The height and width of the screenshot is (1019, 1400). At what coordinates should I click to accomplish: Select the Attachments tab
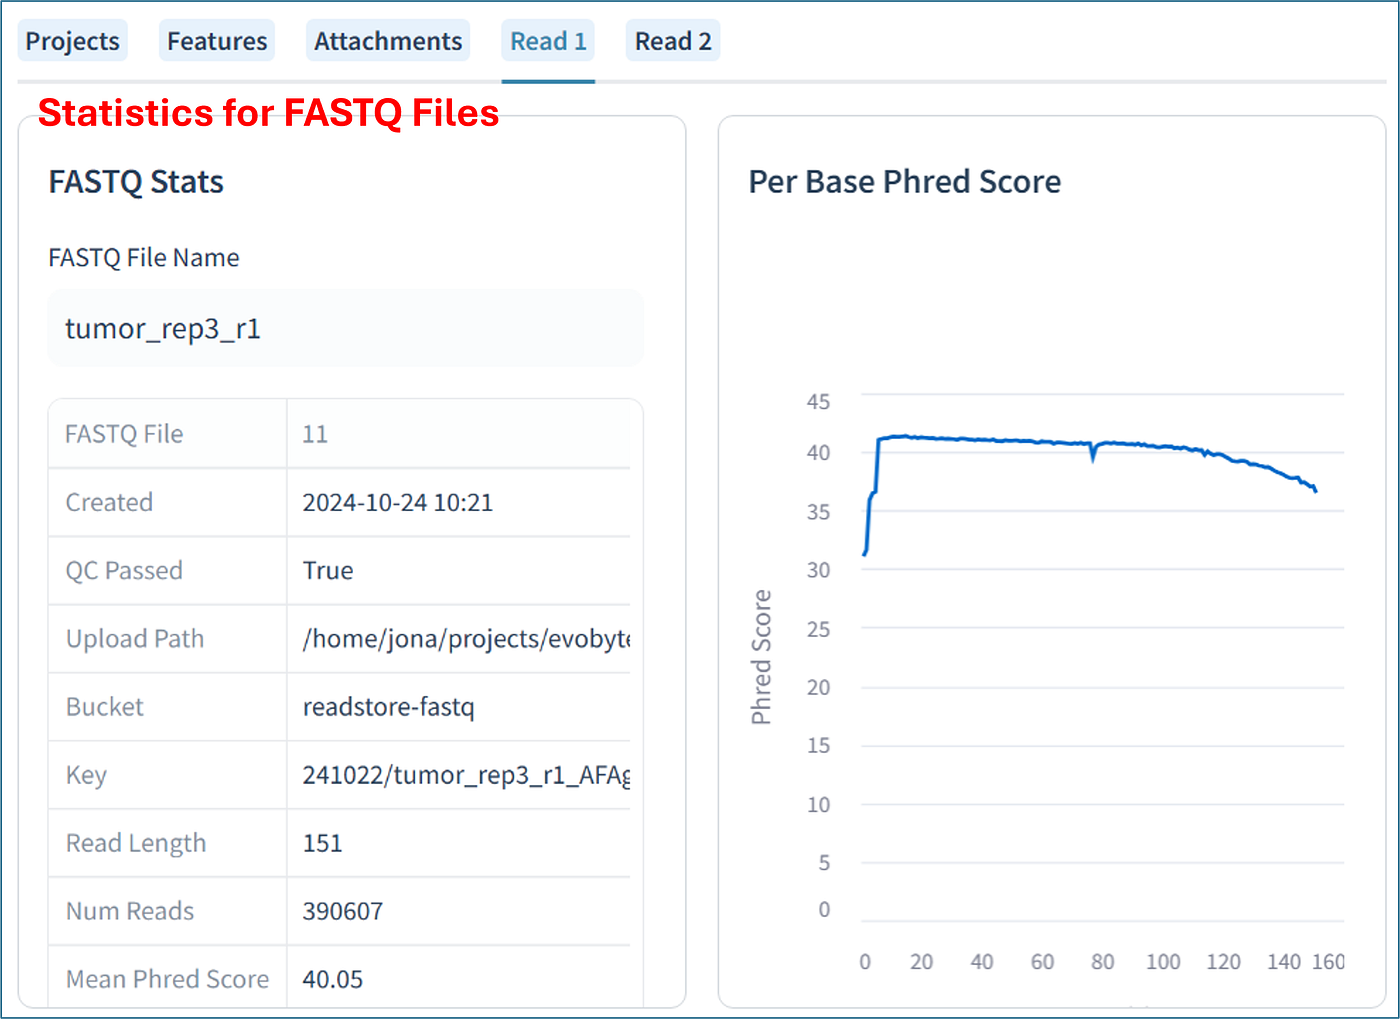coord(388,41)
